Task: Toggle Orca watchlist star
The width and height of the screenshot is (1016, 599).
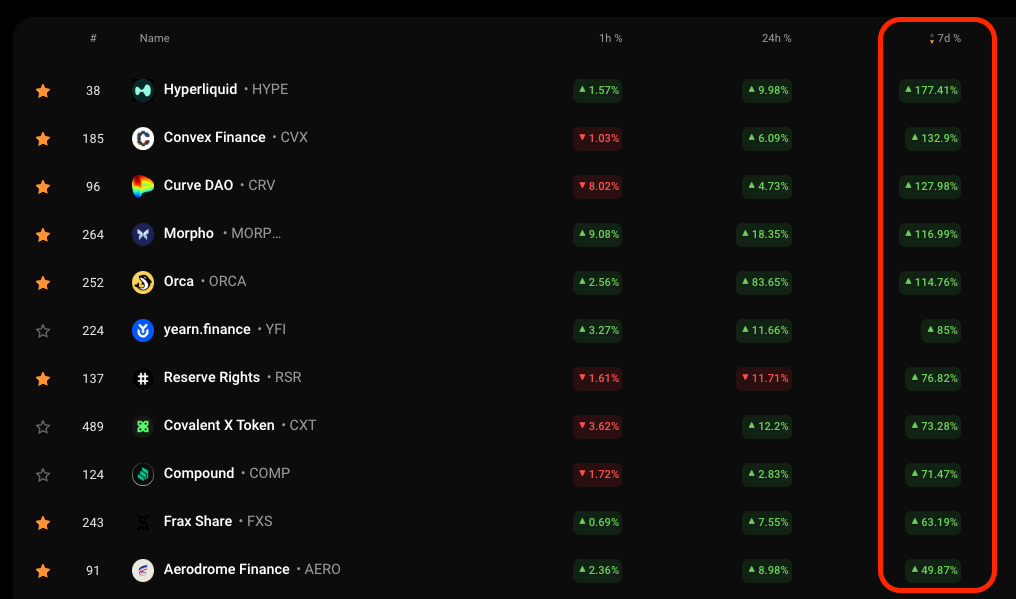Action: 43,283
